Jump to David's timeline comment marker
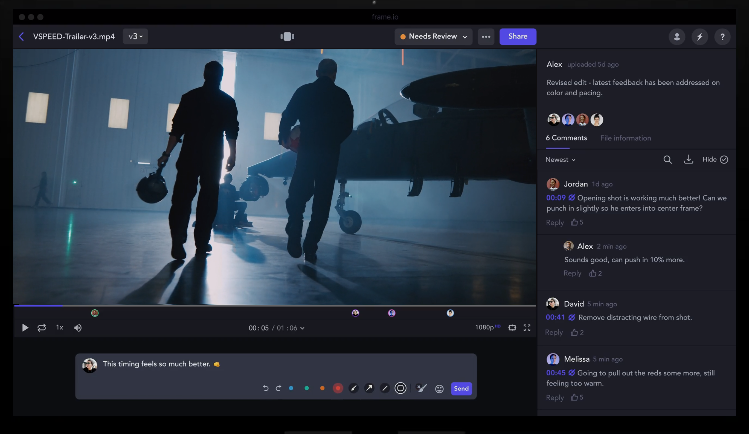 point(355,313)
